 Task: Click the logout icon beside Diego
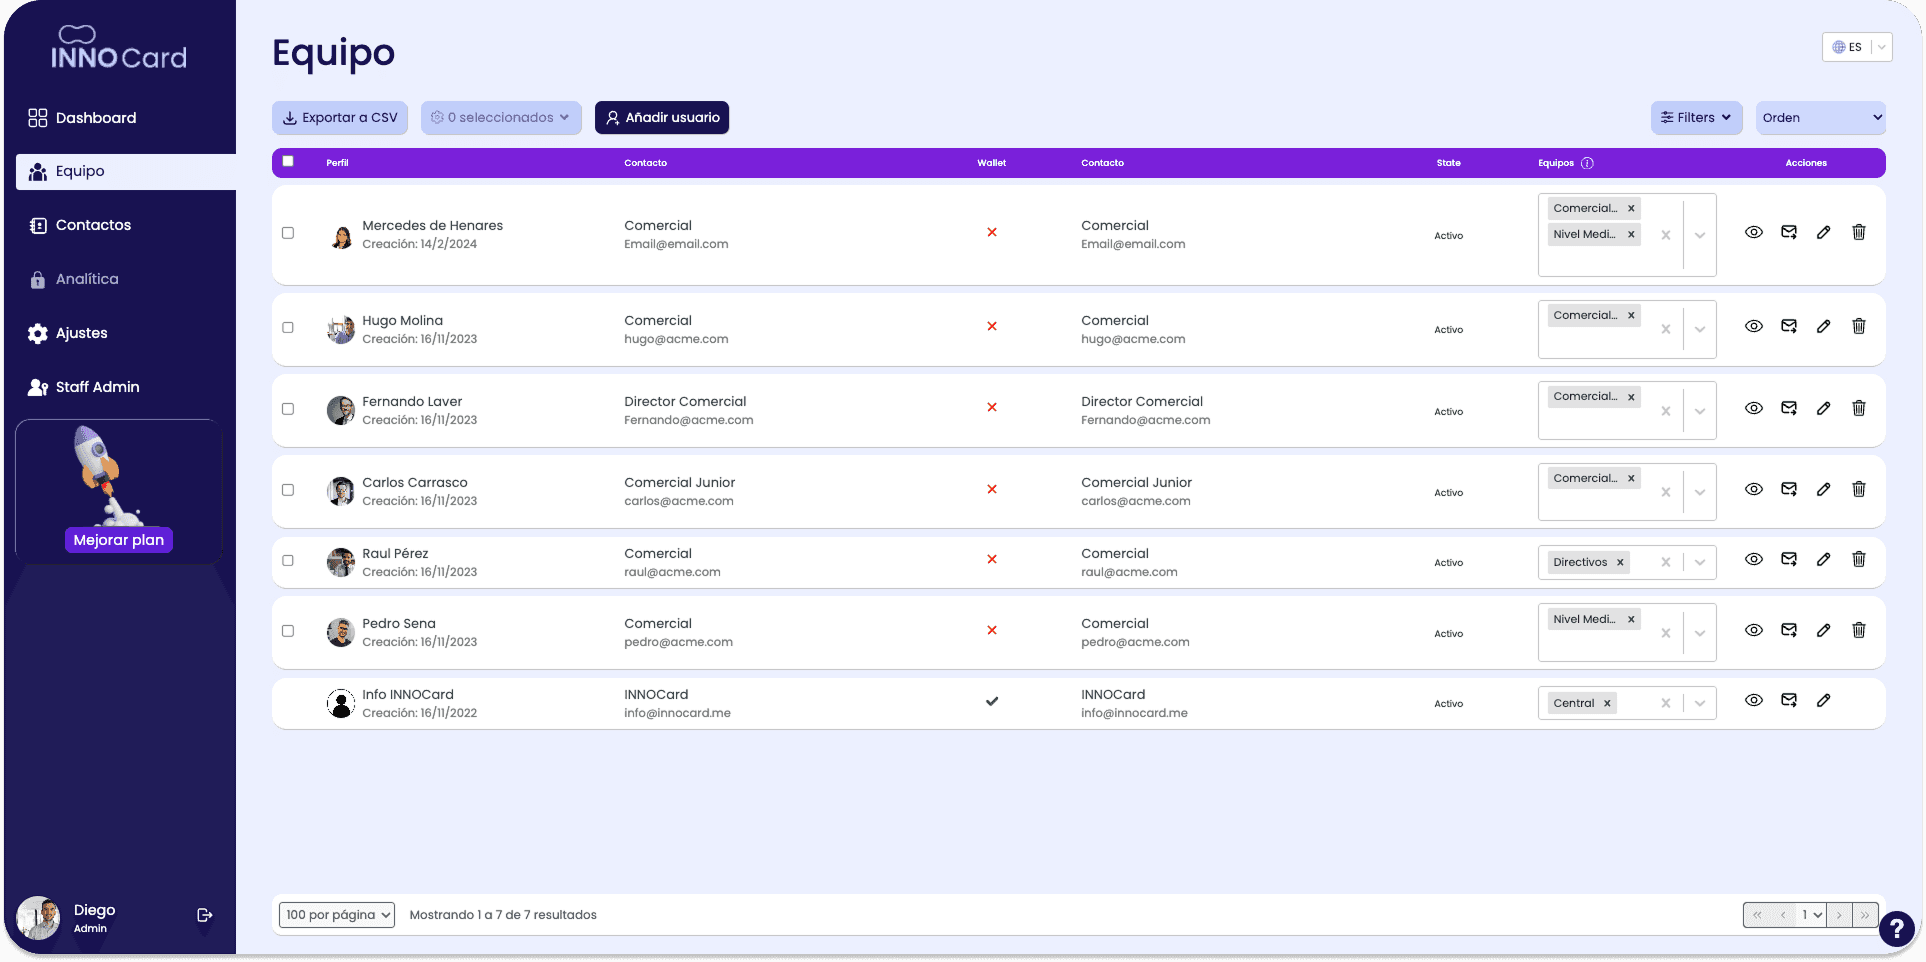(205, 915)
